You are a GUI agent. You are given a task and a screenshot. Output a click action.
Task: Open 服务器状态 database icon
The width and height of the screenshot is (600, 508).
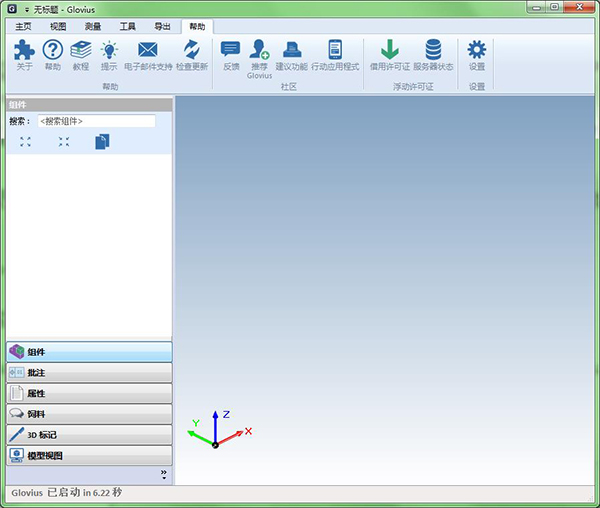(x=433, y=50)
